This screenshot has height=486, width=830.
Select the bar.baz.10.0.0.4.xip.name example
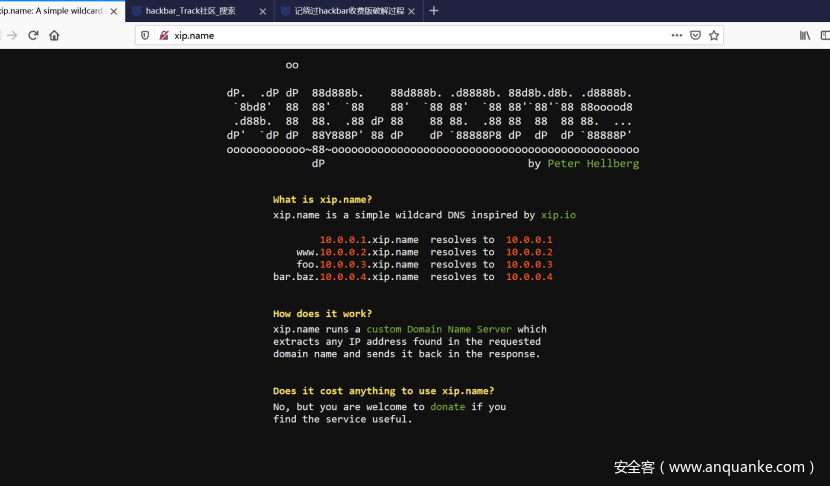click(x=346, y=276)
